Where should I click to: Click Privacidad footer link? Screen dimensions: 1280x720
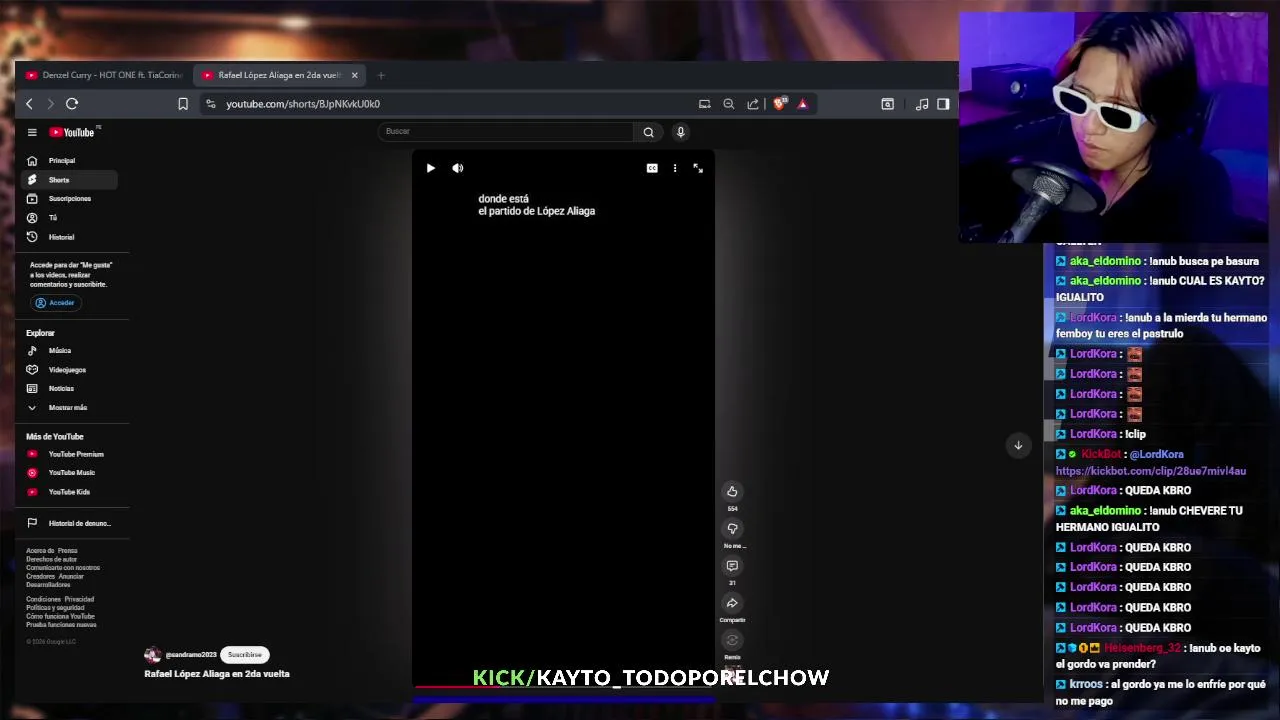point(79,599)
